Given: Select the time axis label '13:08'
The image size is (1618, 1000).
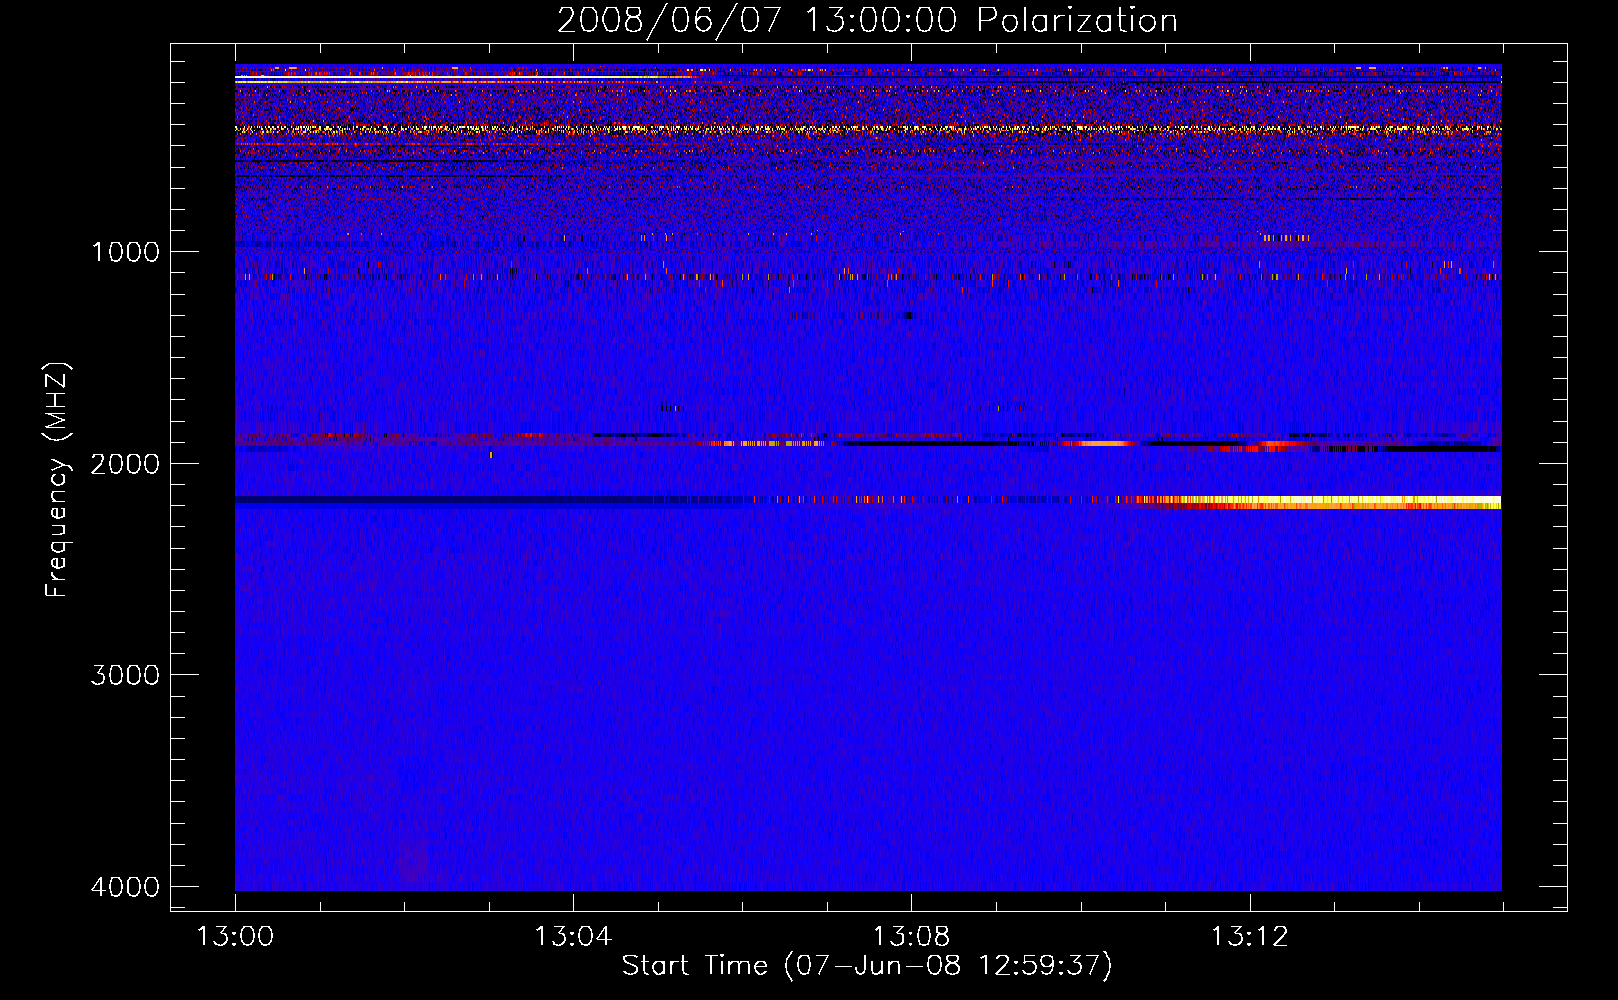Looking at the screenshot, I should (x=911, y=937).
